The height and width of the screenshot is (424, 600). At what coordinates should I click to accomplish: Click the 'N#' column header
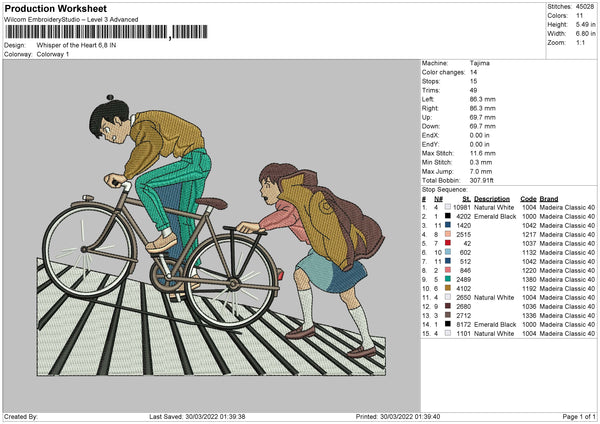pos(439,199)
